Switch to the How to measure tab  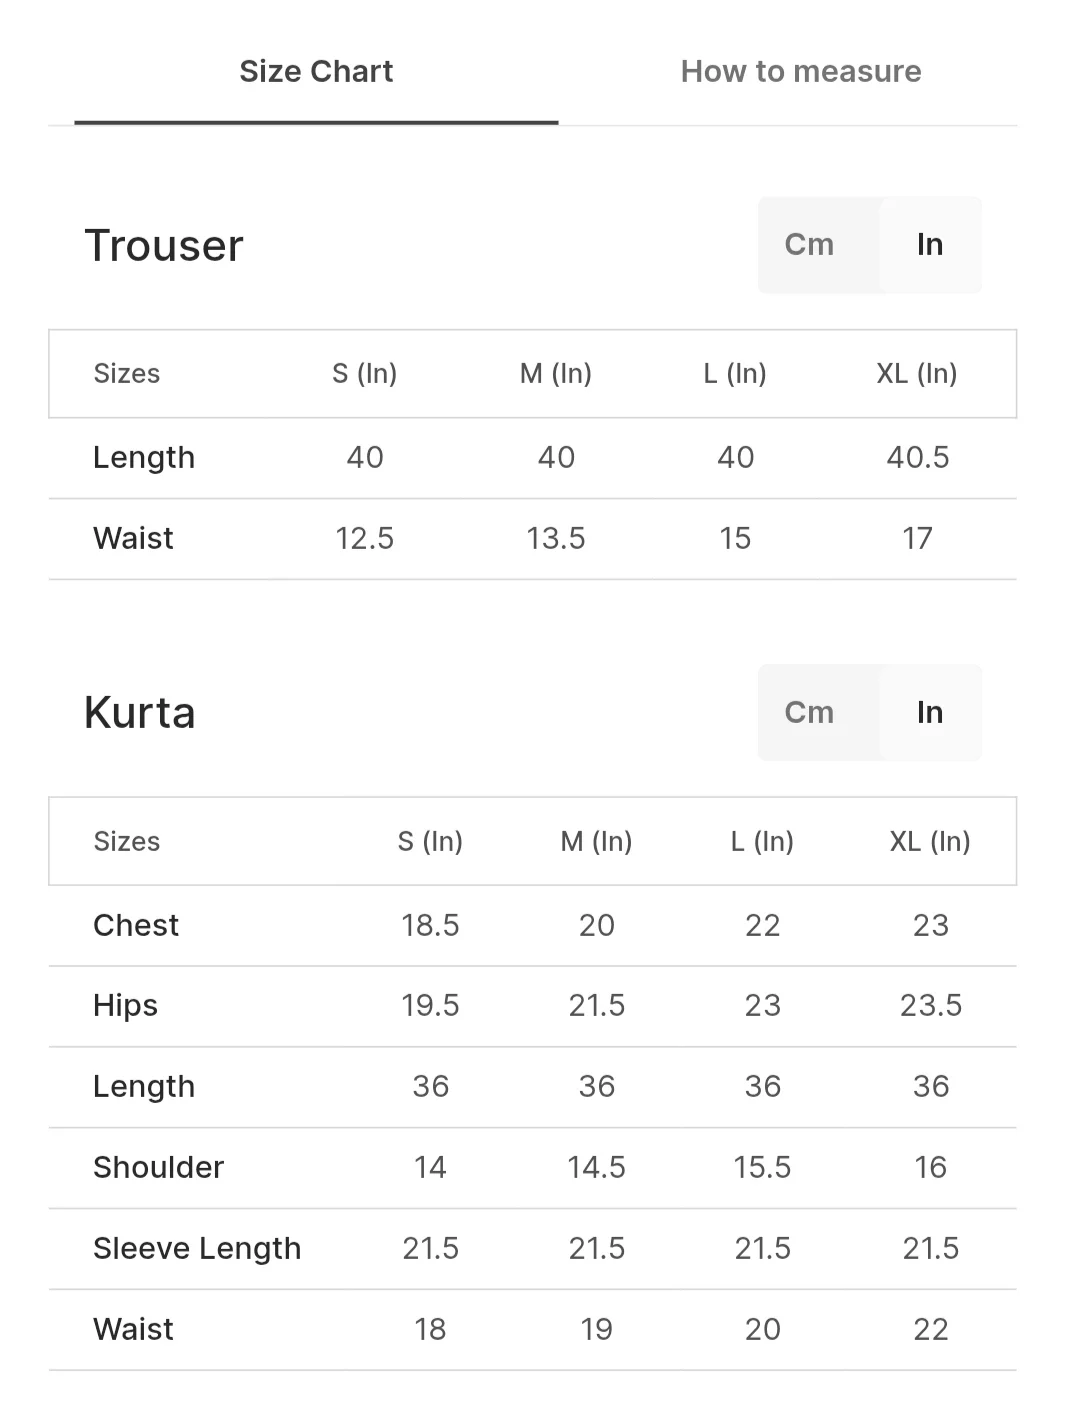801,72
